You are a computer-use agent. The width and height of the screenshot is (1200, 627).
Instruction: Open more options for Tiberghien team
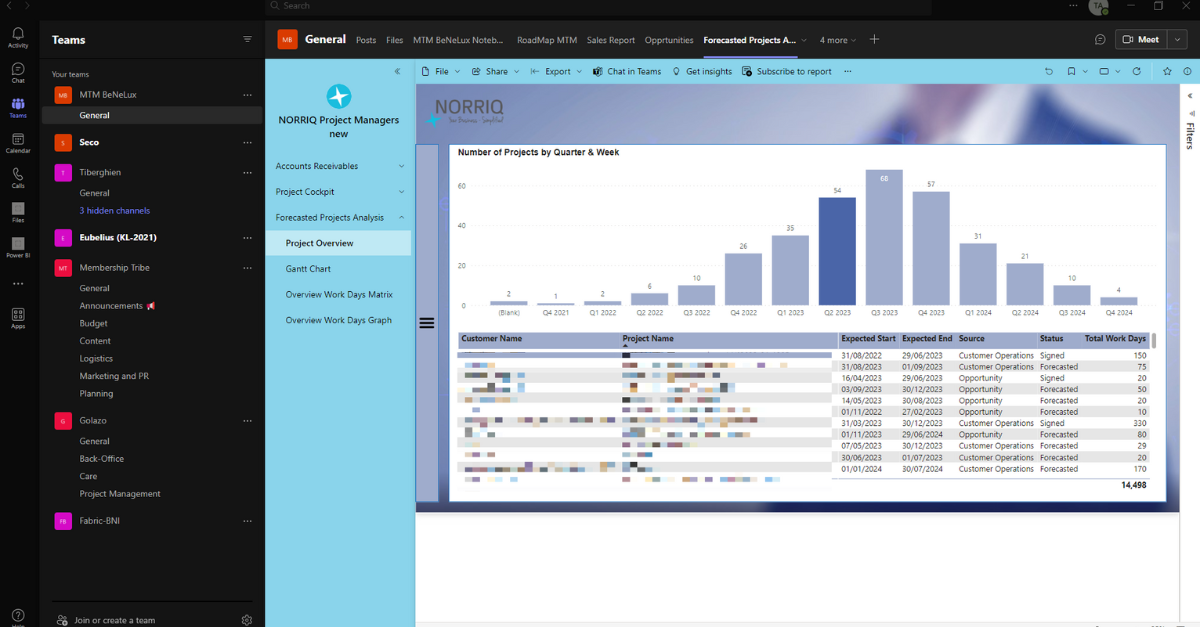pyautogui.click(x=247, y=172)
